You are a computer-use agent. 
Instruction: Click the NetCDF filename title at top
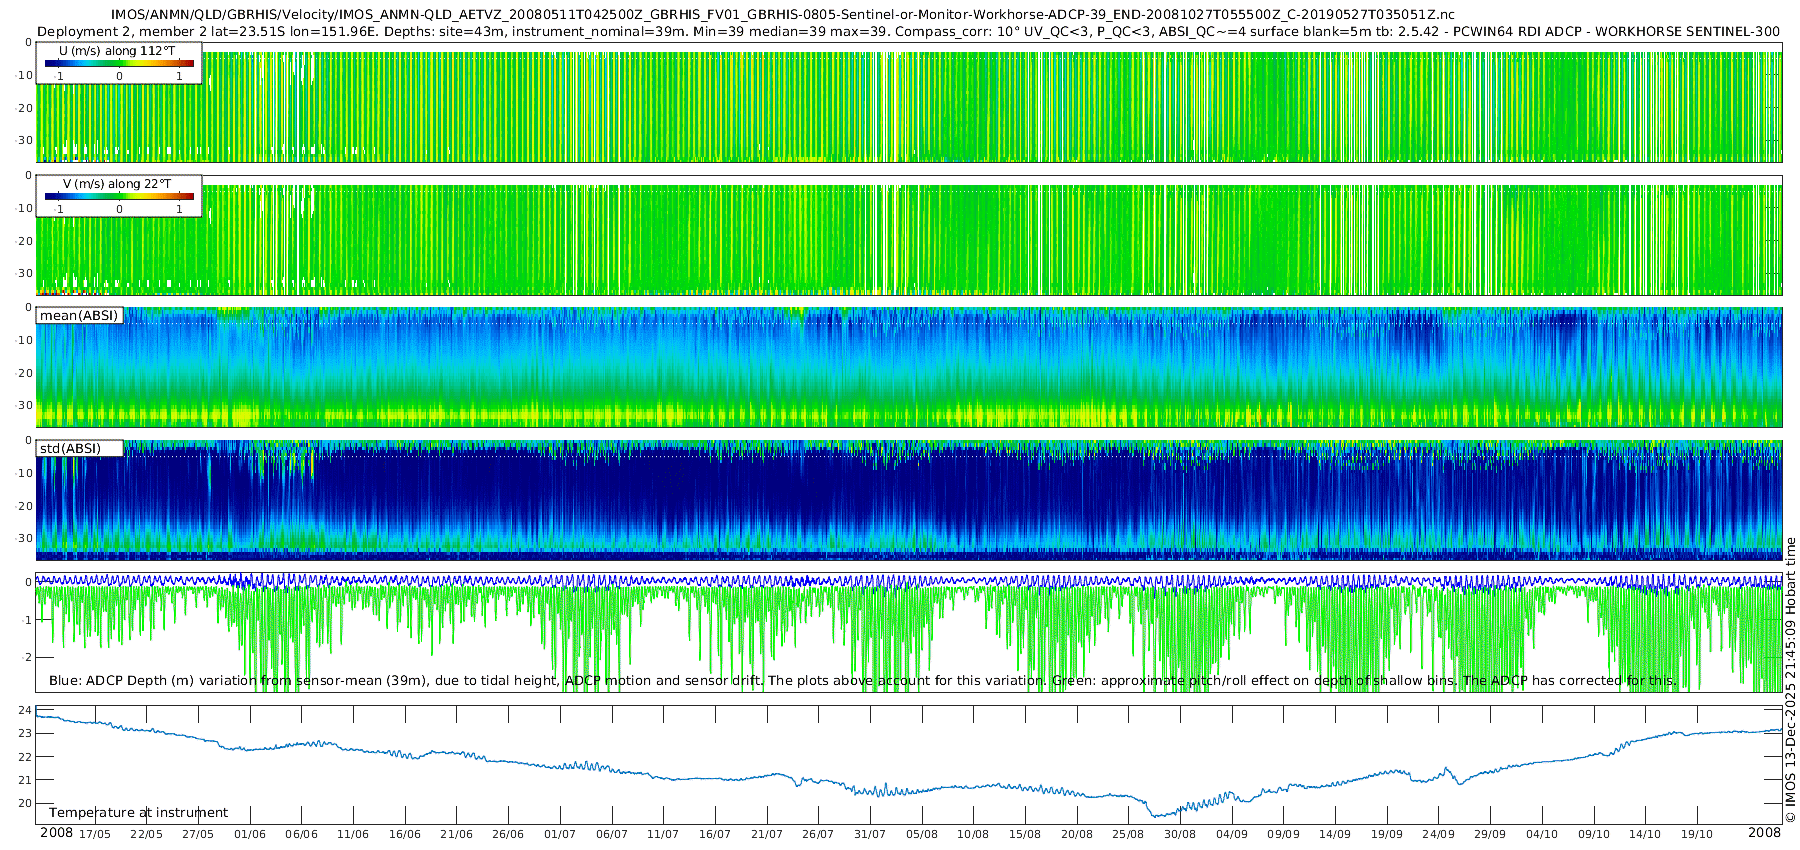click(782, 15)
